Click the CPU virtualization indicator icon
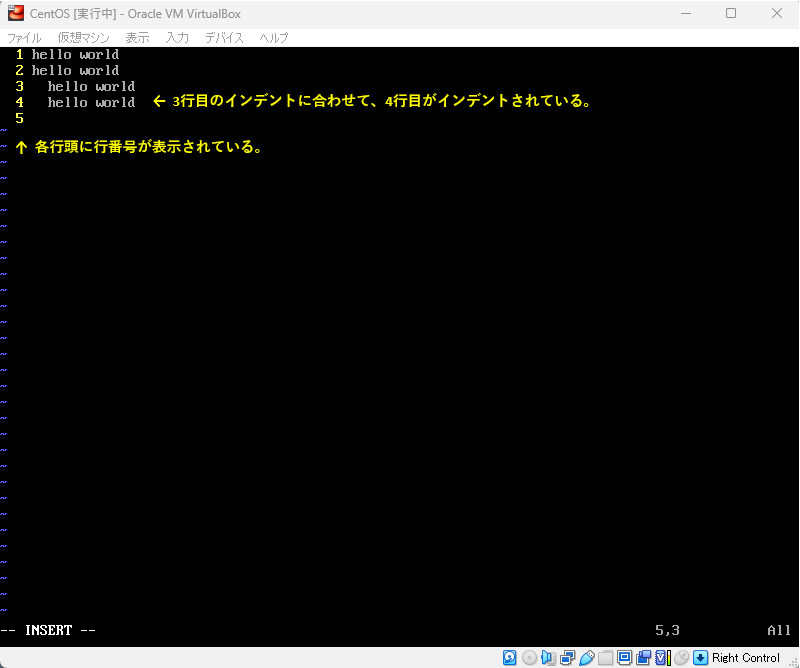Screen dimensions: 800x668 coord(663,657)
